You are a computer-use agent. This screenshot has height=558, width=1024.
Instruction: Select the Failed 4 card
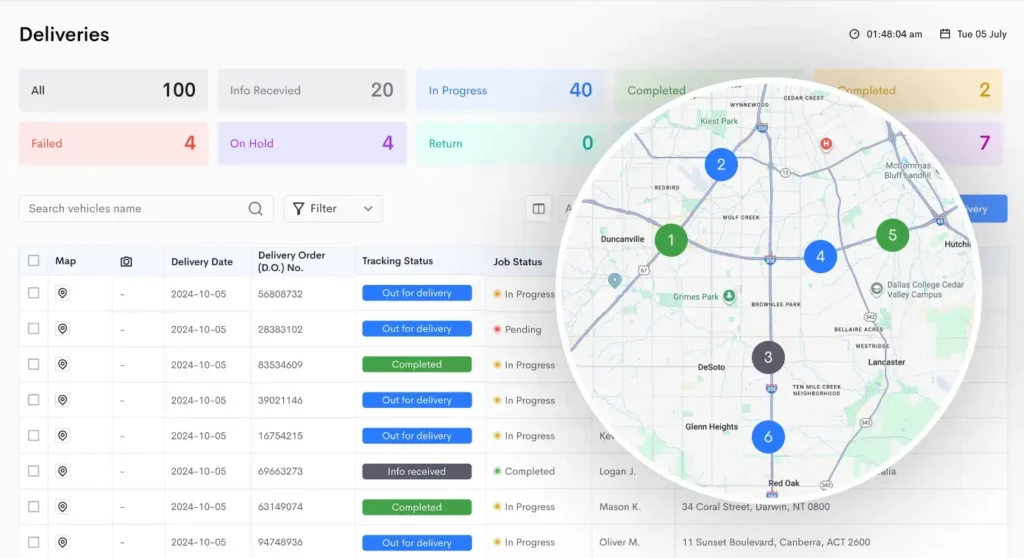pos(113,143)
